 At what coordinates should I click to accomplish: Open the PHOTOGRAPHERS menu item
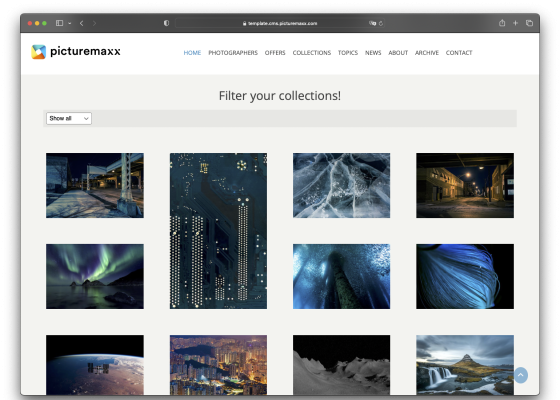coord(233,53)
